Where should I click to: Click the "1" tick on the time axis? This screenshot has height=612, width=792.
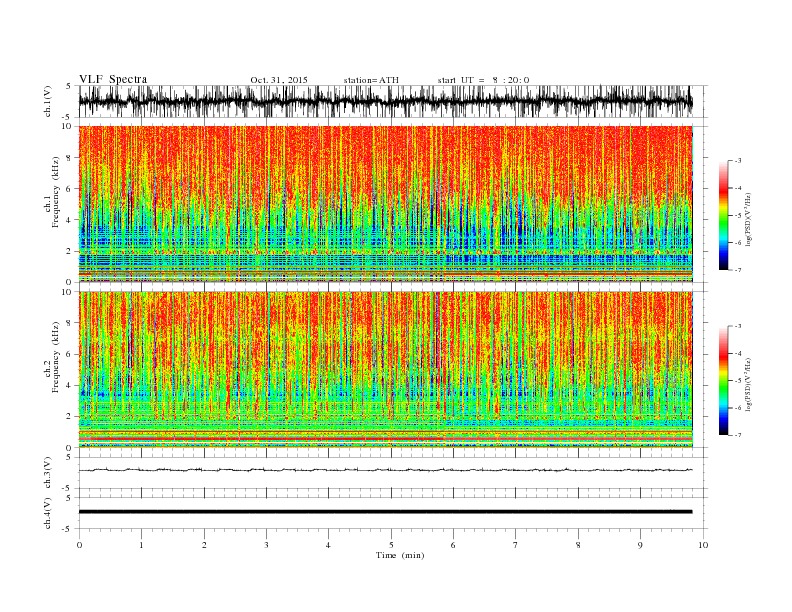(142, 545)
